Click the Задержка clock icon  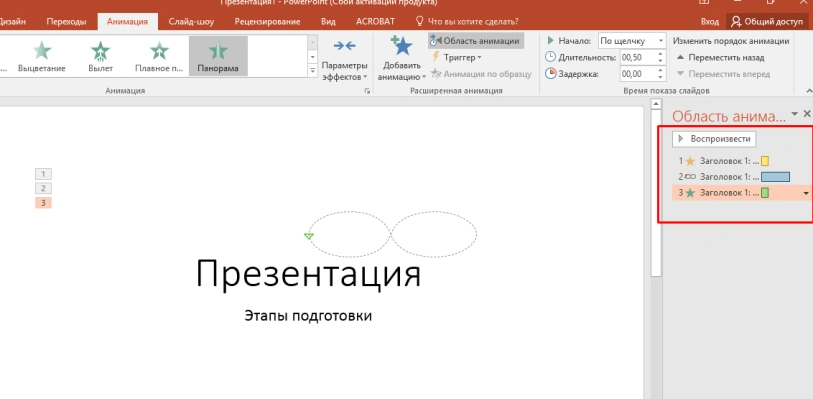point(550,74)
